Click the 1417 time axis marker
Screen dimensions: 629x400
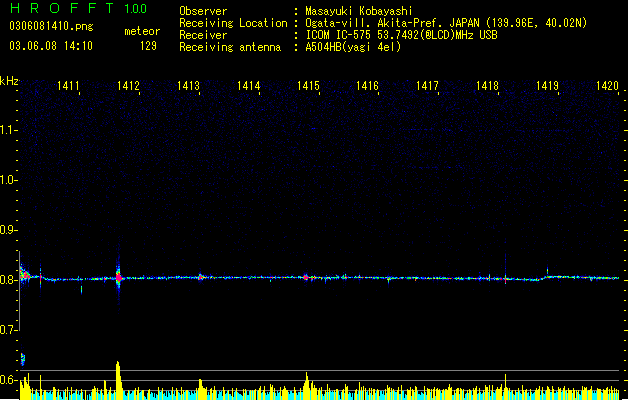[x=427, y=85]
